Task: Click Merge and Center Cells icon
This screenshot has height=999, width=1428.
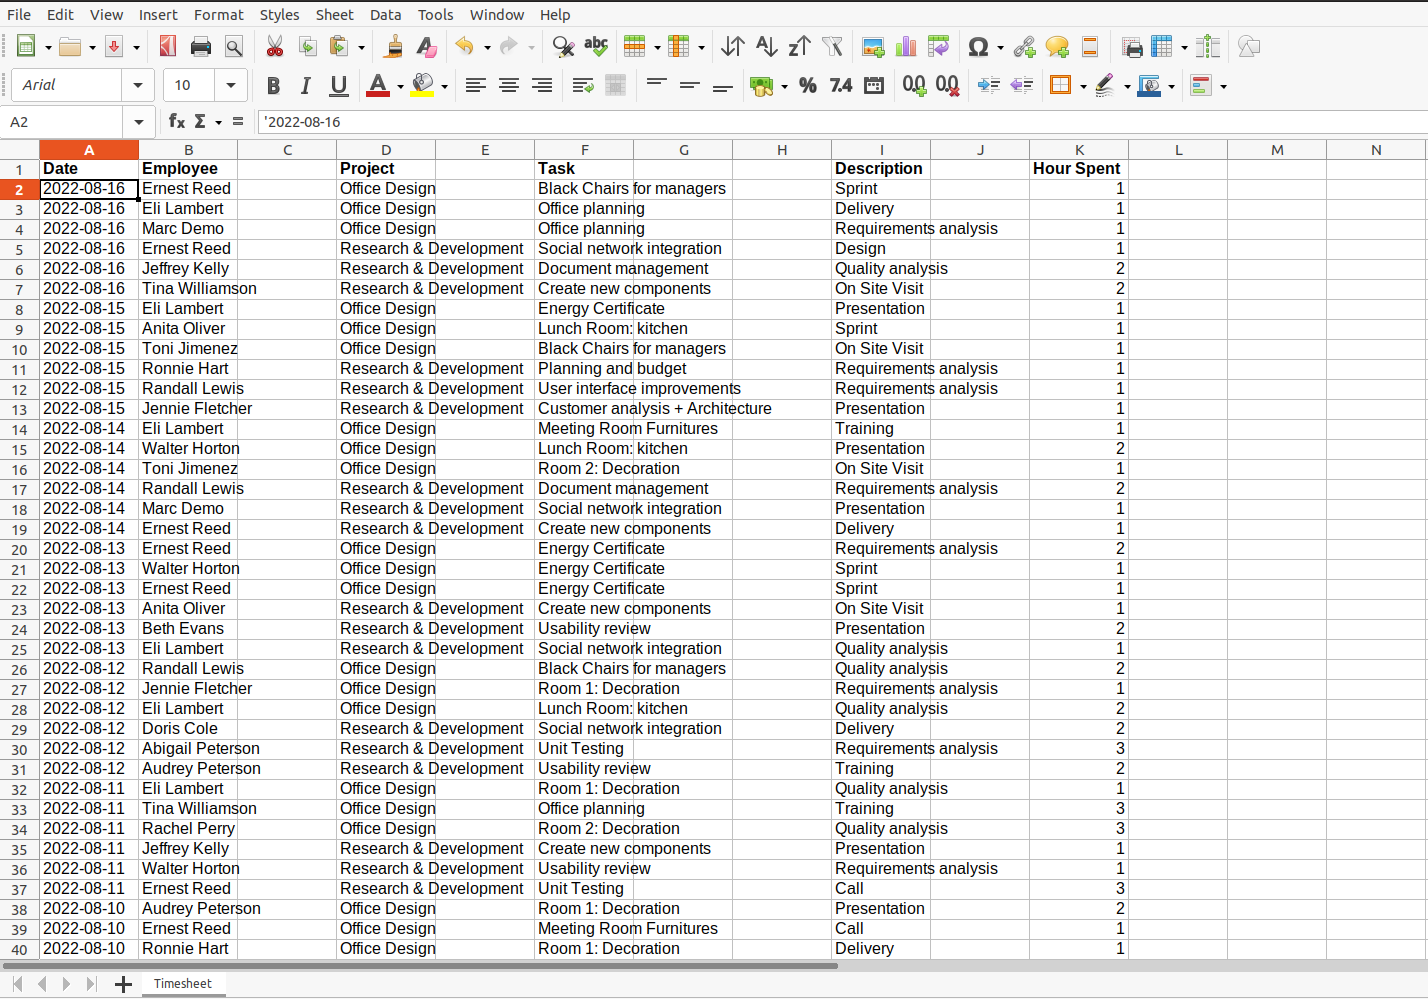Action: 616,86
